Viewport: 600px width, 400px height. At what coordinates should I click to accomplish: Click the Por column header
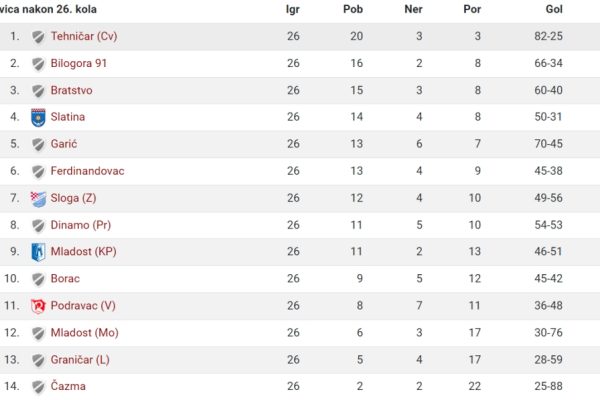click(472, 9)
